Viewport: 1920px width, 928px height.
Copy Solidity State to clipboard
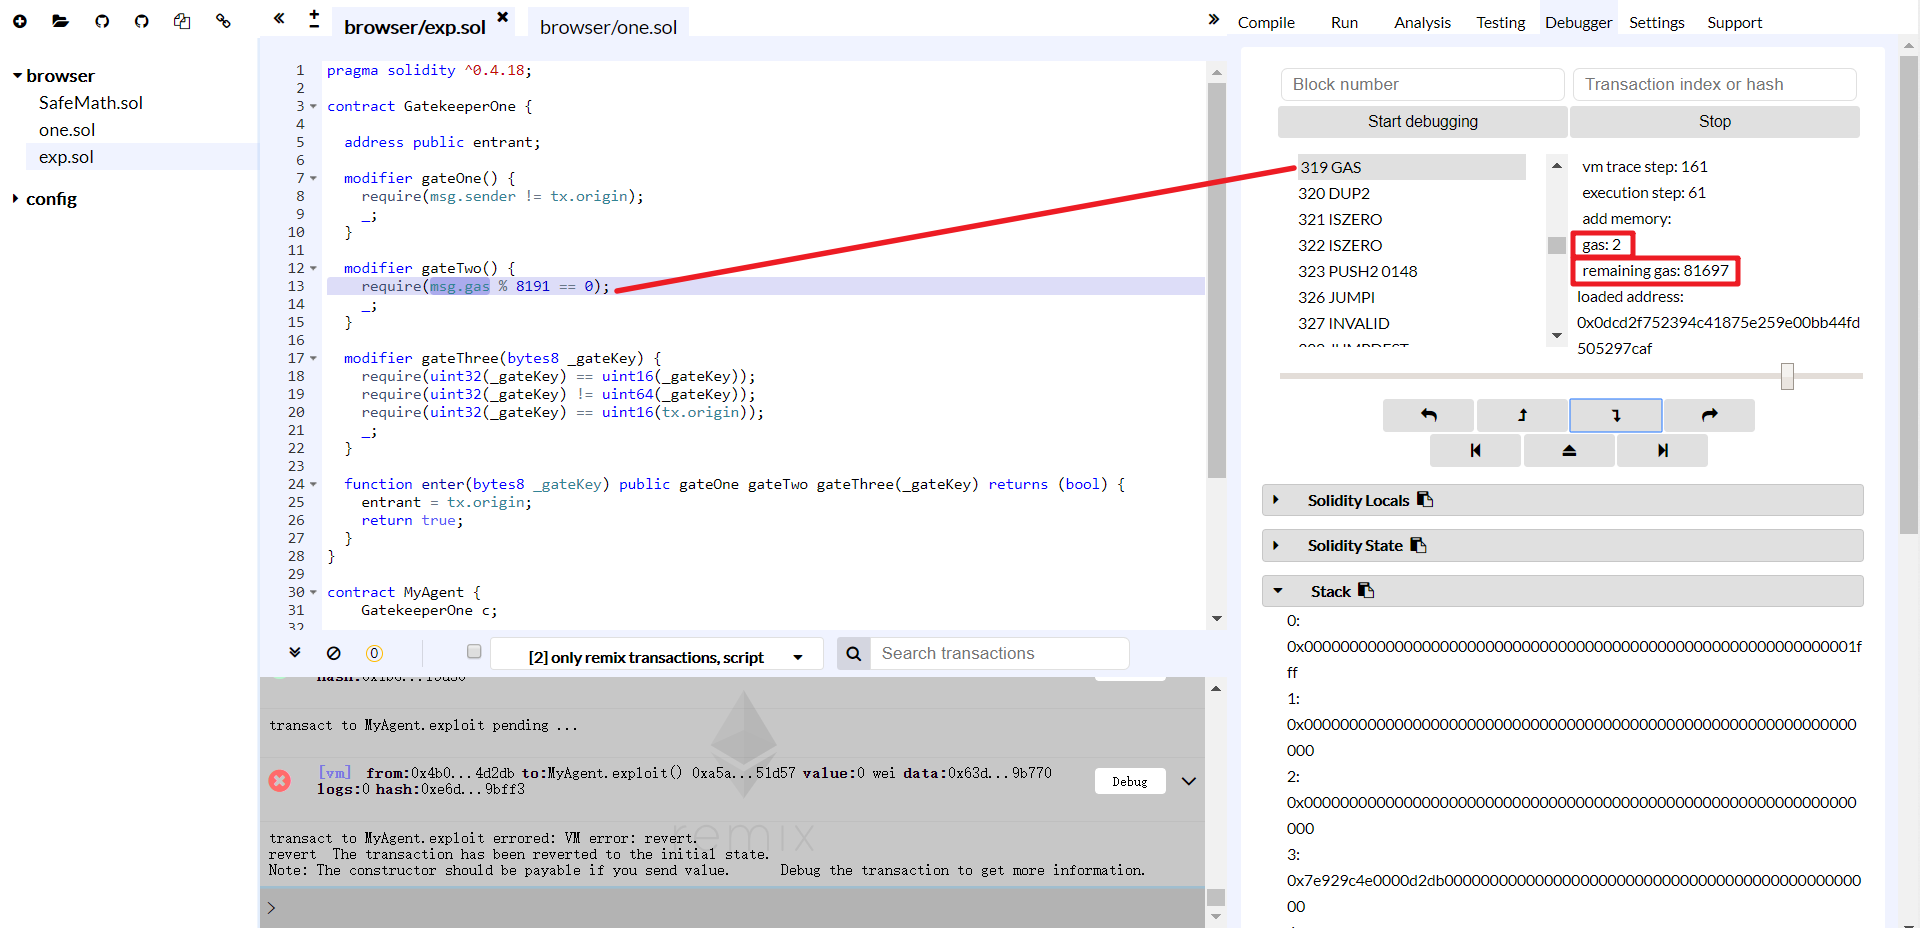[x=1418, y=544]
